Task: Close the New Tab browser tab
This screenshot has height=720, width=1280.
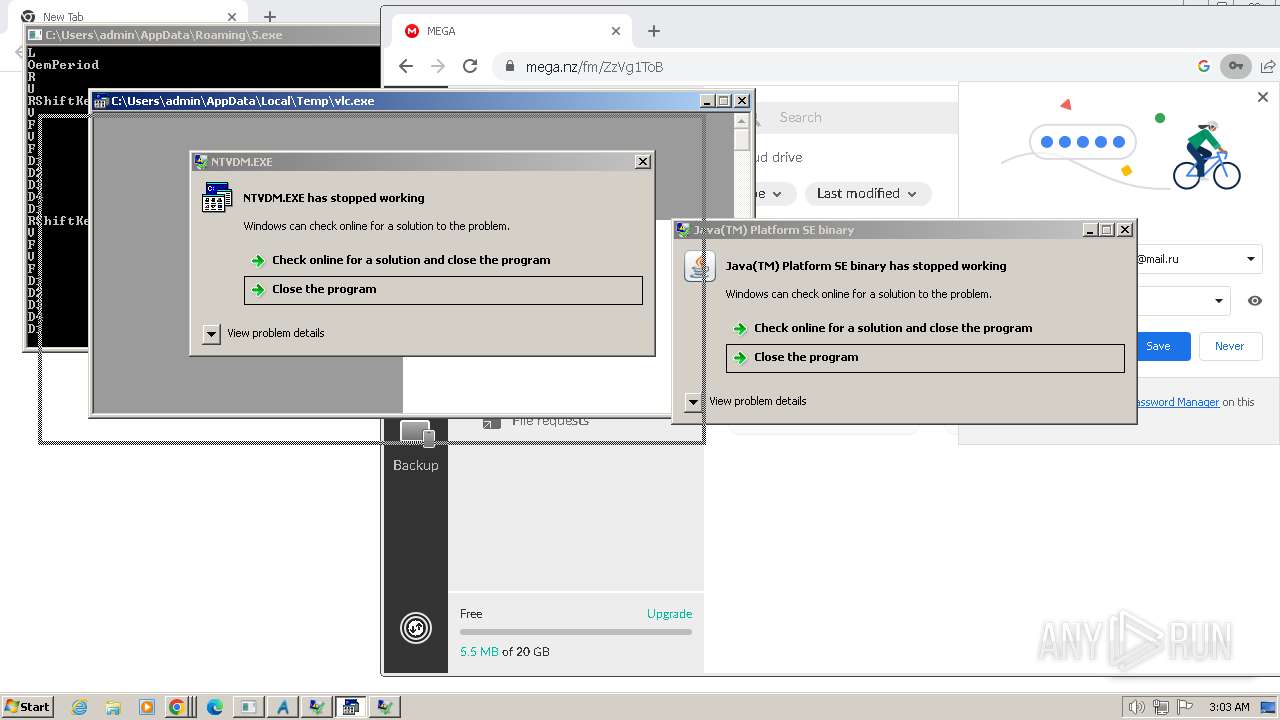Action: click(x=232, y=17)
